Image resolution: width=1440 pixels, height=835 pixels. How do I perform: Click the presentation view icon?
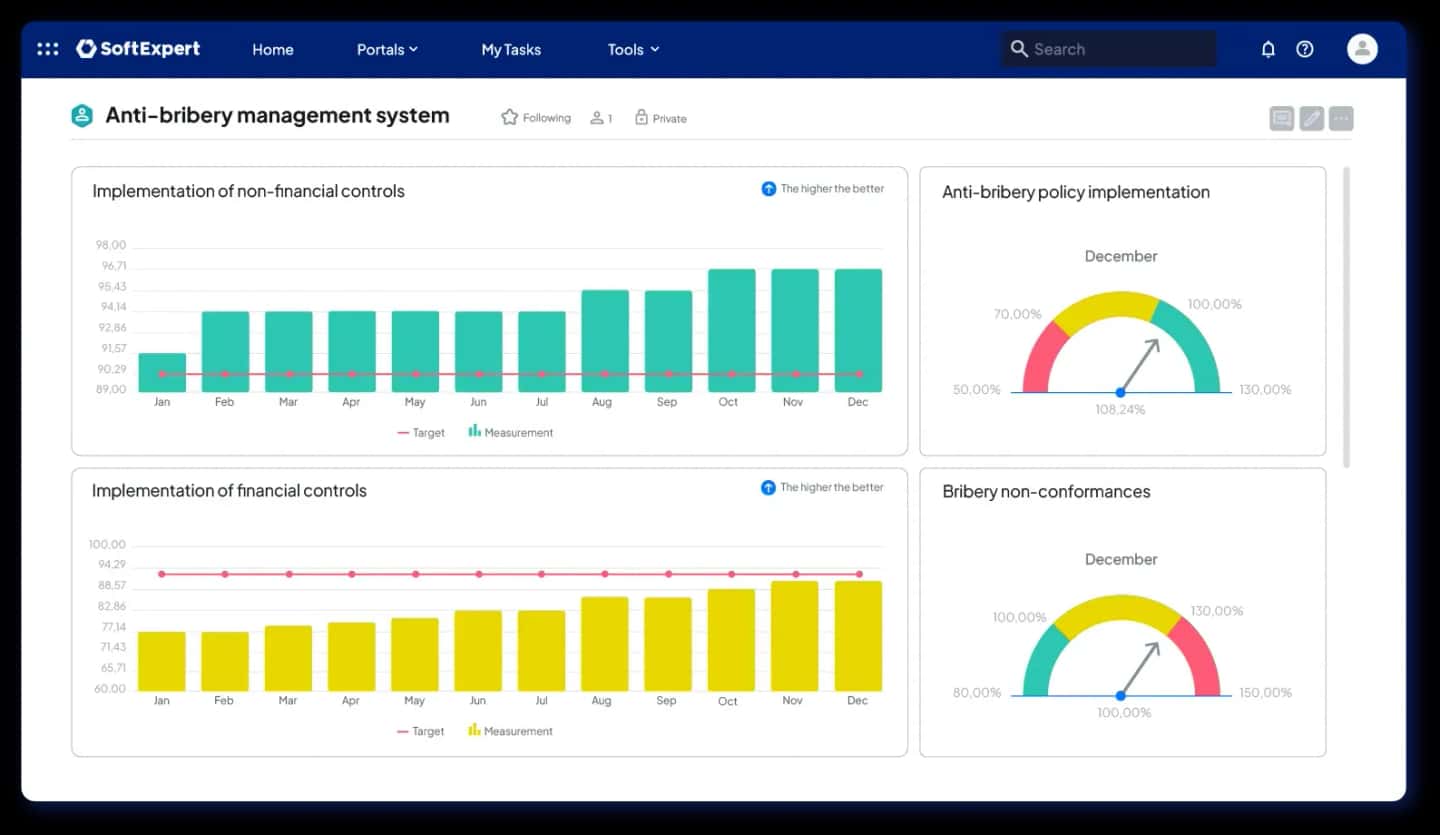click(x=1281, y=119)
